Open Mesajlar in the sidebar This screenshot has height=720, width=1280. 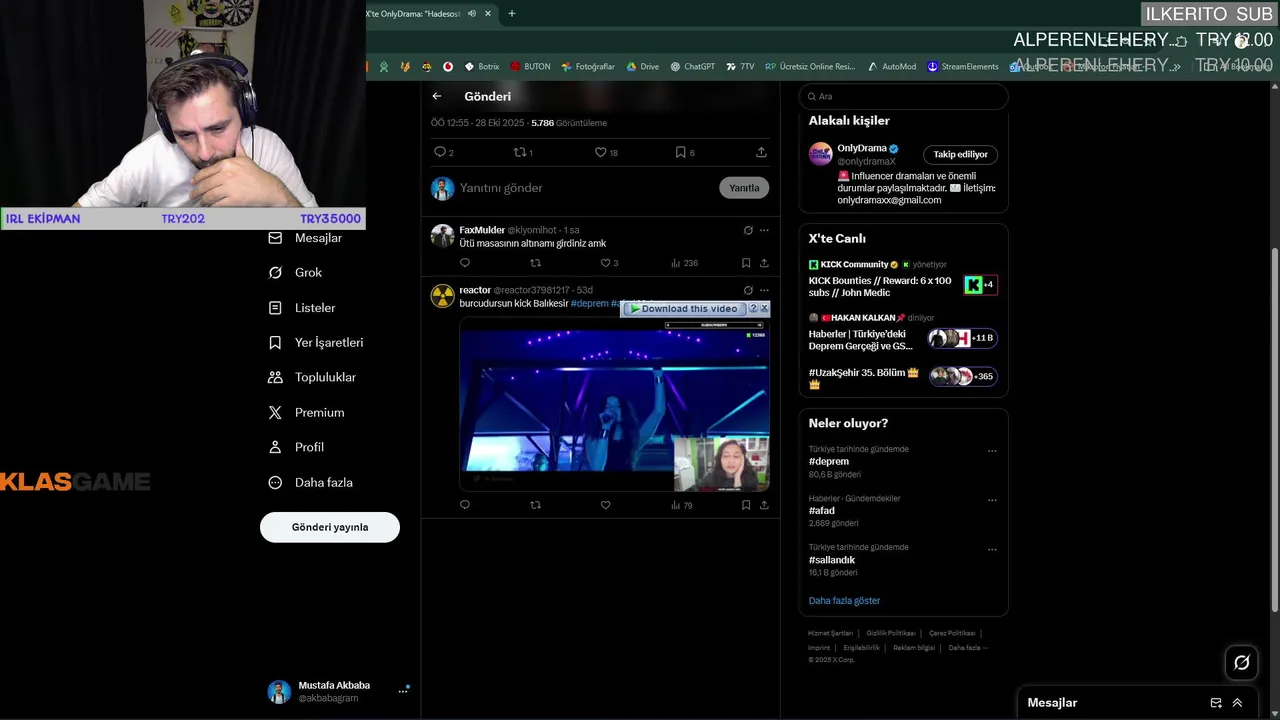tap(305, 238)
